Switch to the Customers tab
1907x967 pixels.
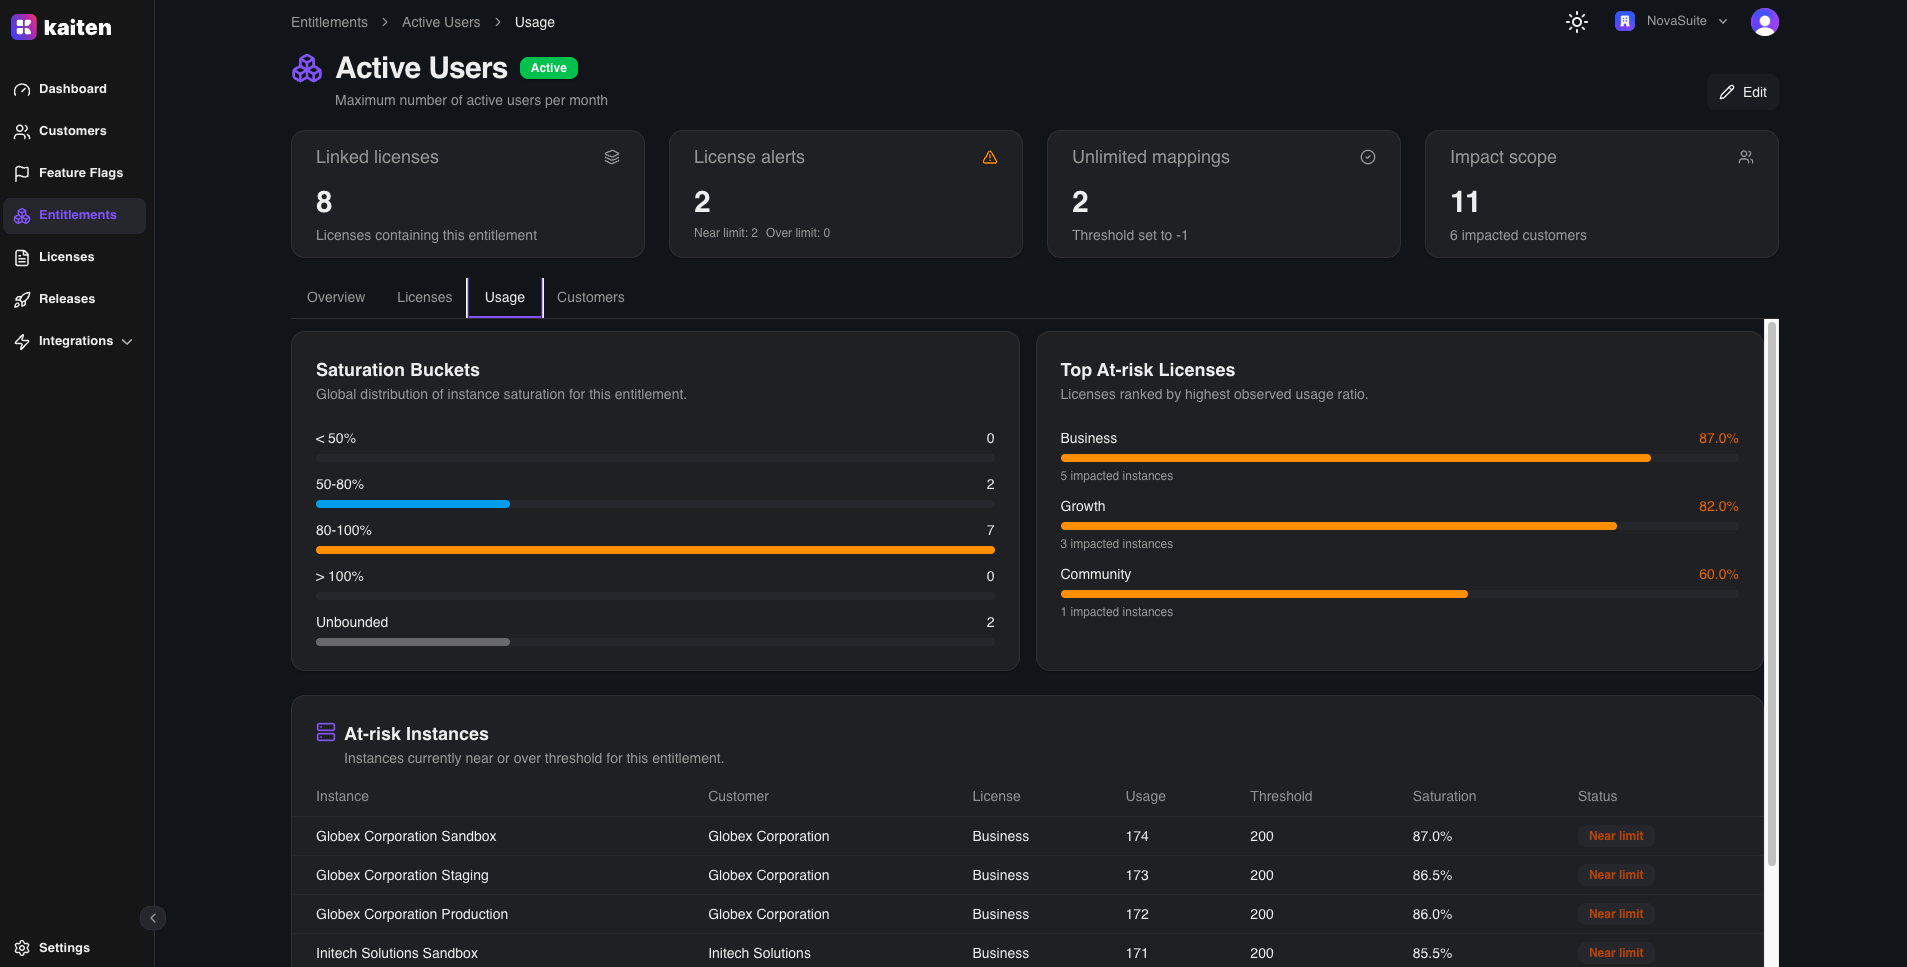coord(590,298)
